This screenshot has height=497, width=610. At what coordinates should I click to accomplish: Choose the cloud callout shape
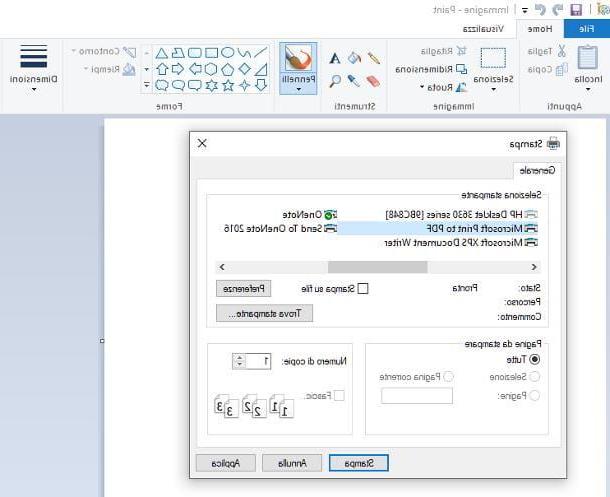[x=162, y=85]
